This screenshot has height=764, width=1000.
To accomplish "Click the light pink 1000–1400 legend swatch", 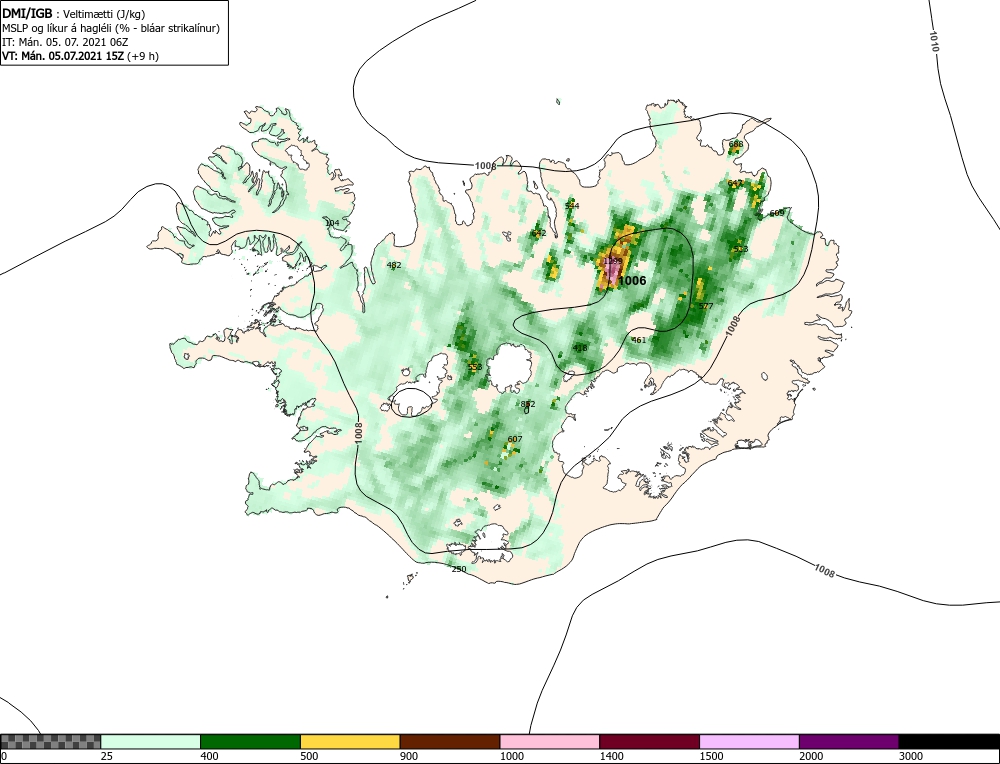I will 550,741.
